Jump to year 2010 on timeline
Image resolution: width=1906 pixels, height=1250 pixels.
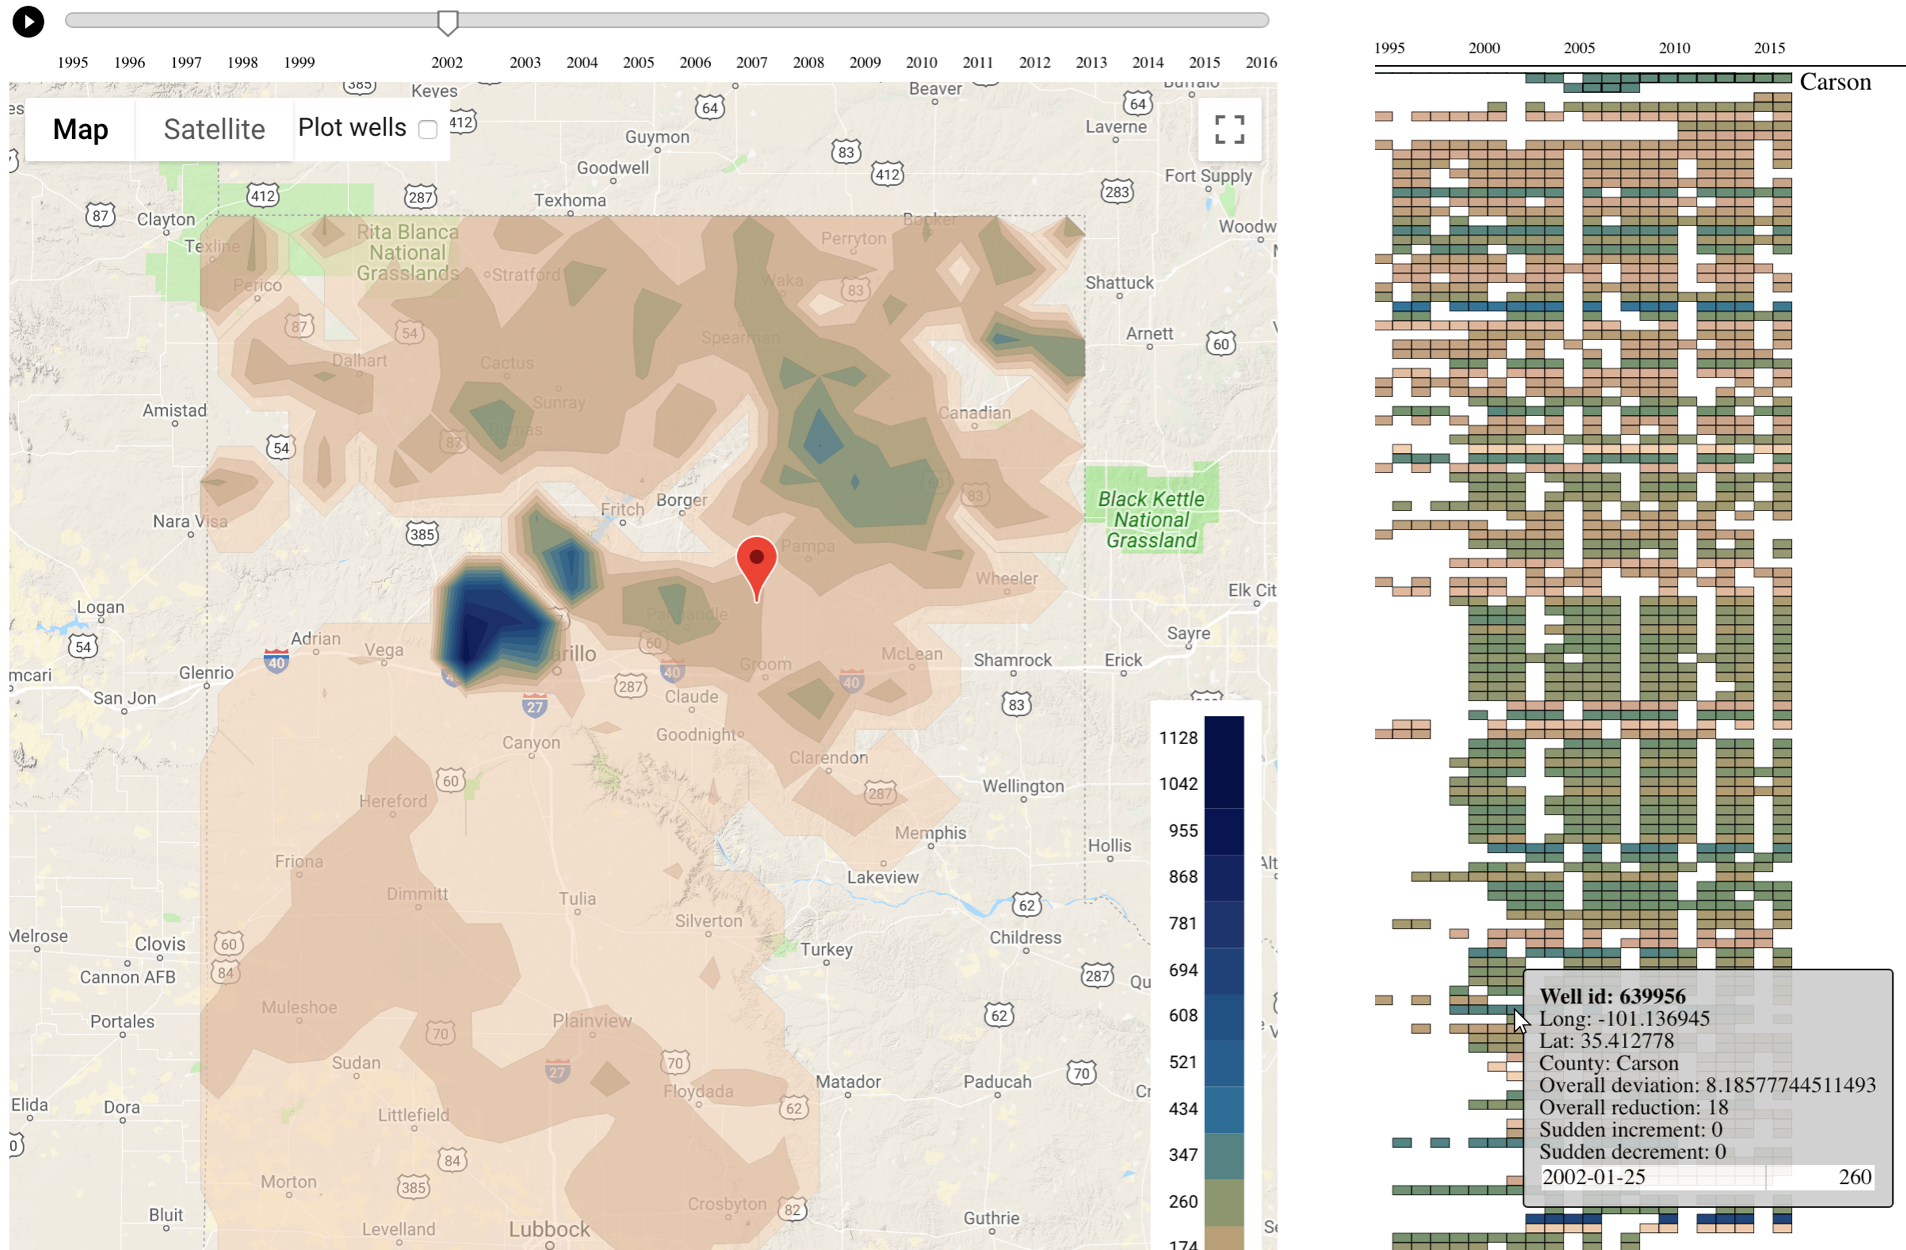click(x=921, y=62)
